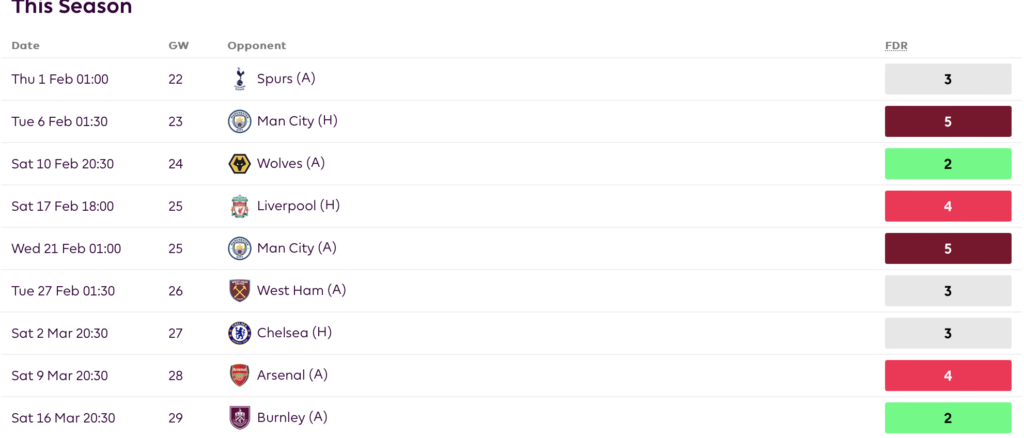The width and height of the screenshot is (1024, 438).
Task: Click the red FDR 4 box for Arsenal
Action: 948,375
